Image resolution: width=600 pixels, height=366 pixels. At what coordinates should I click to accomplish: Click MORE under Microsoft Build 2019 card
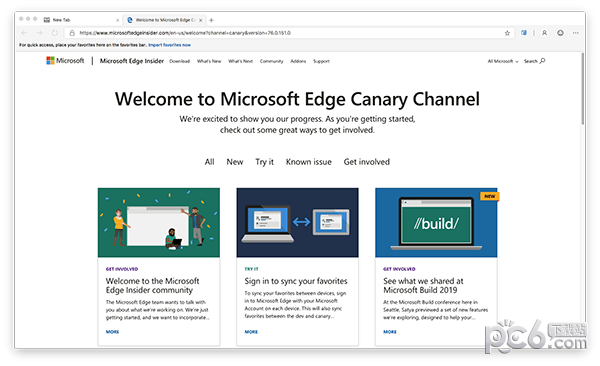click(390, 332)
